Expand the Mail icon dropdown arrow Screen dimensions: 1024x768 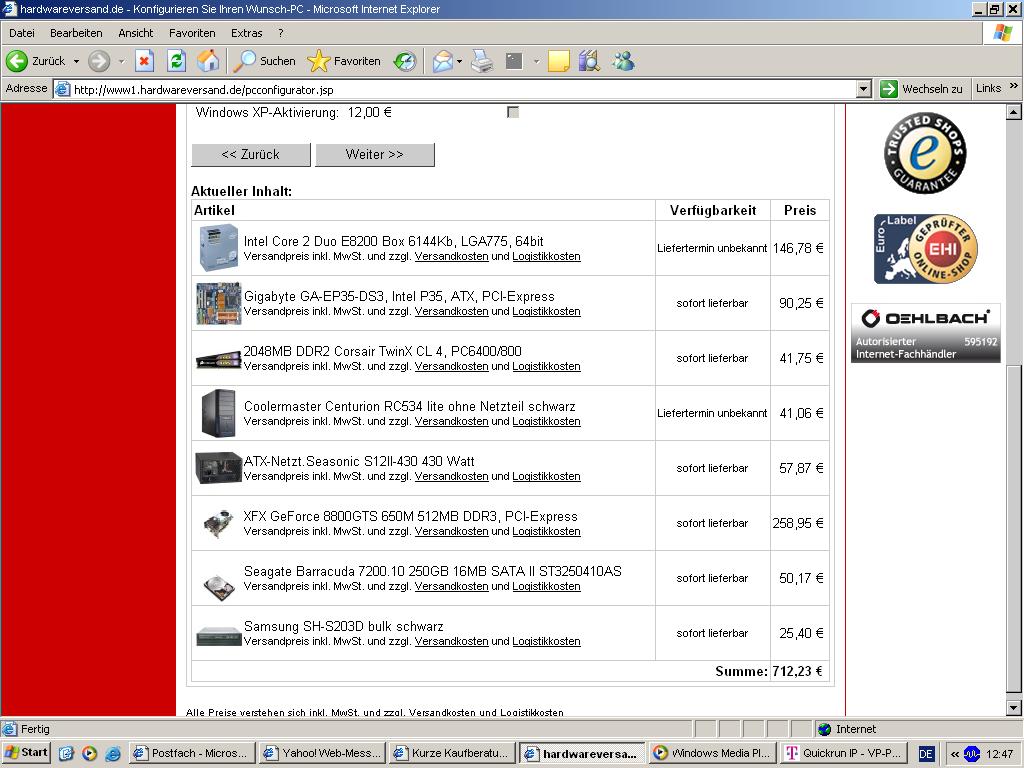click(460, 61)
